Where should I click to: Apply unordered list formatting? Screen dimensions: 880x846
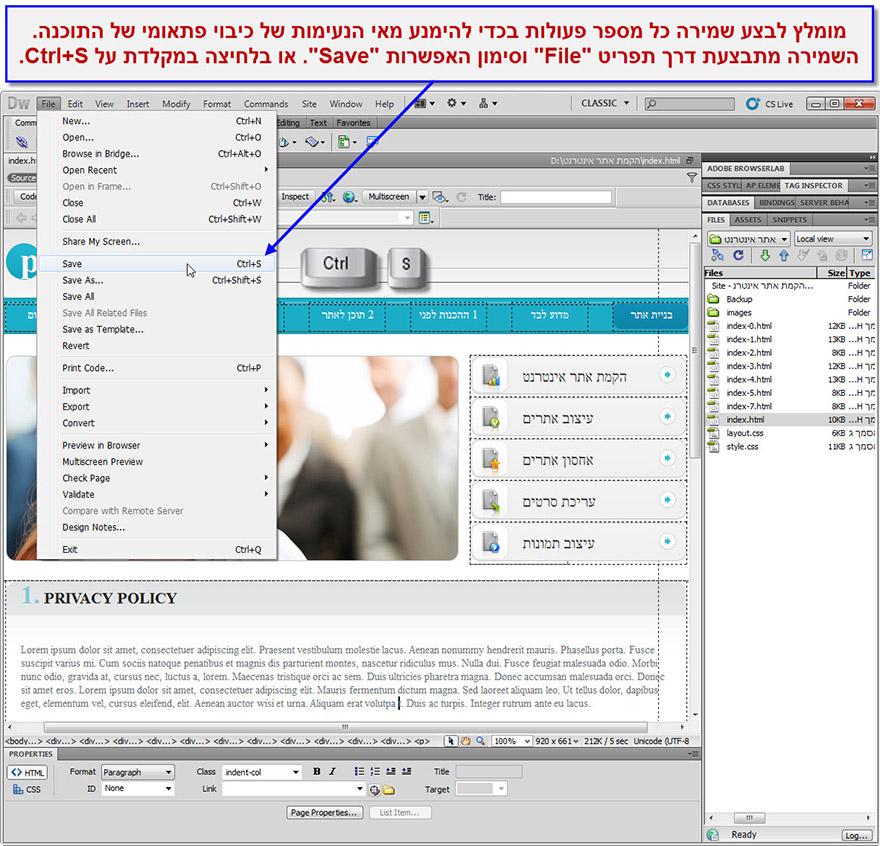point(359,772)
